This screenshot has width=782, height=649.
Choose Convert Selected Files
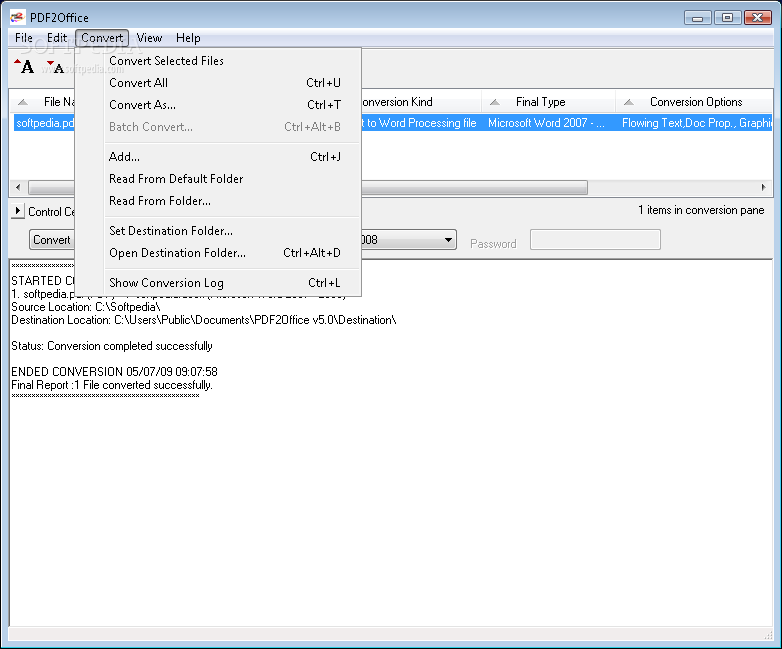pos(218,61)
